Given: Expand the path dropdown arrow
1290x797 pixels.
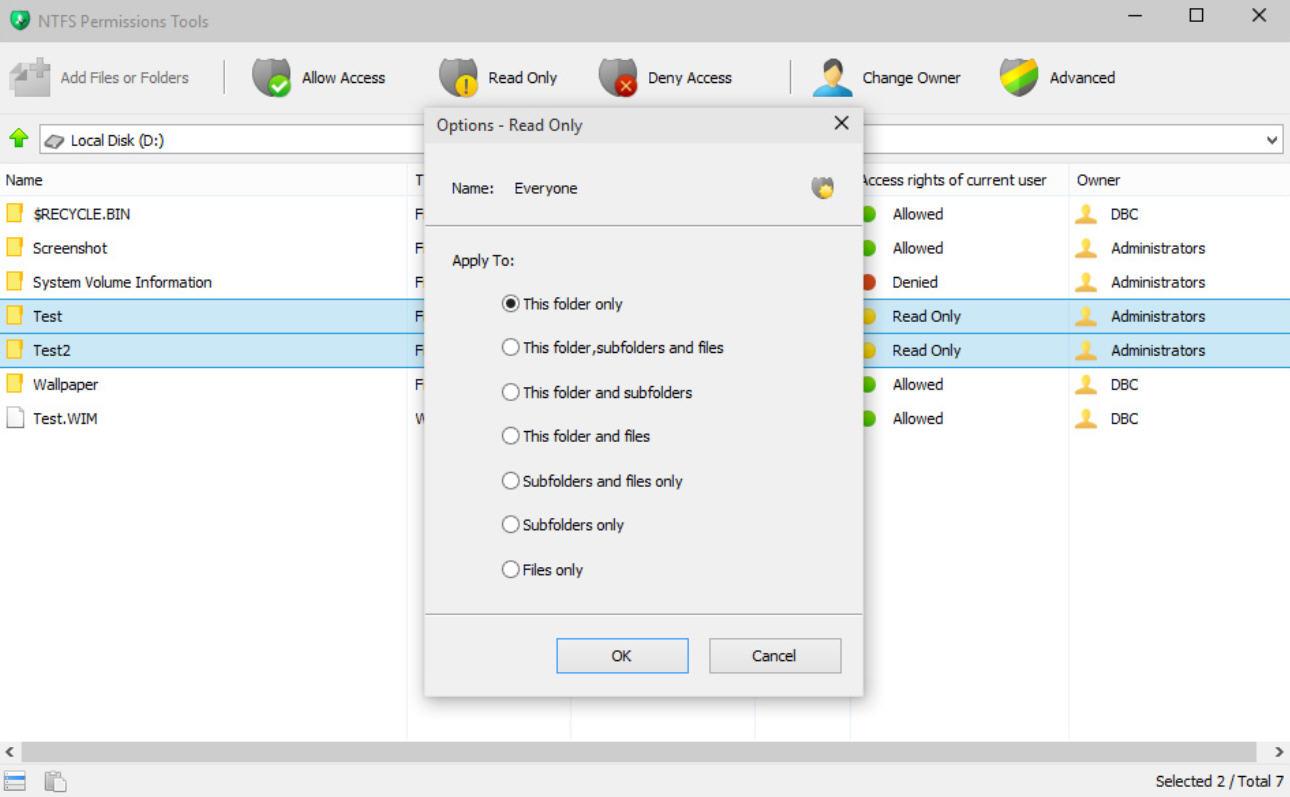Looking at the screenshot, I should pos(1272,140).
